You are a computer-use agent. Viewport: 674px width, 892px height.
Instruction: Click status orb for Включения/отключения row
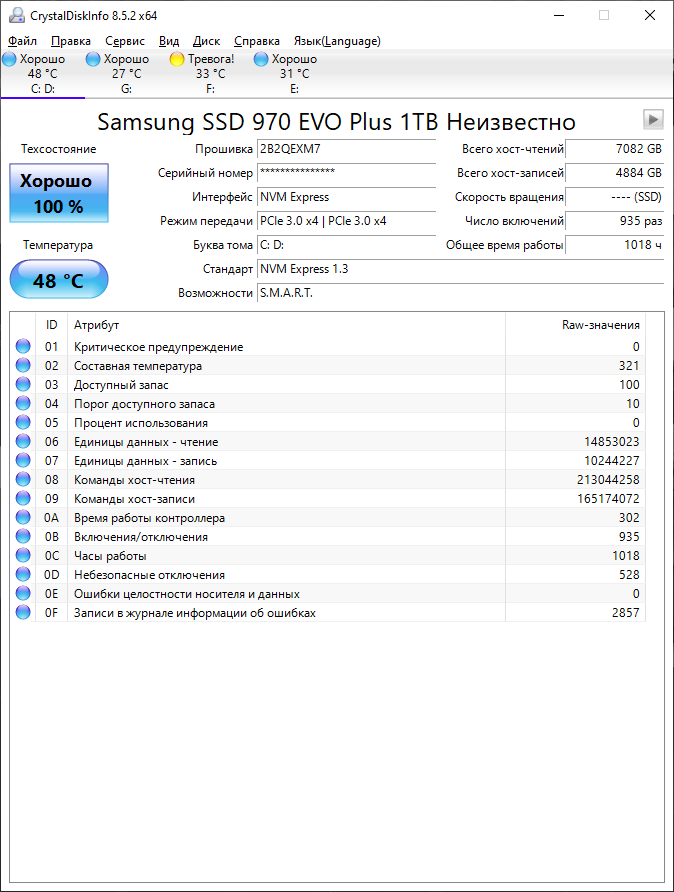pos(23,536)
